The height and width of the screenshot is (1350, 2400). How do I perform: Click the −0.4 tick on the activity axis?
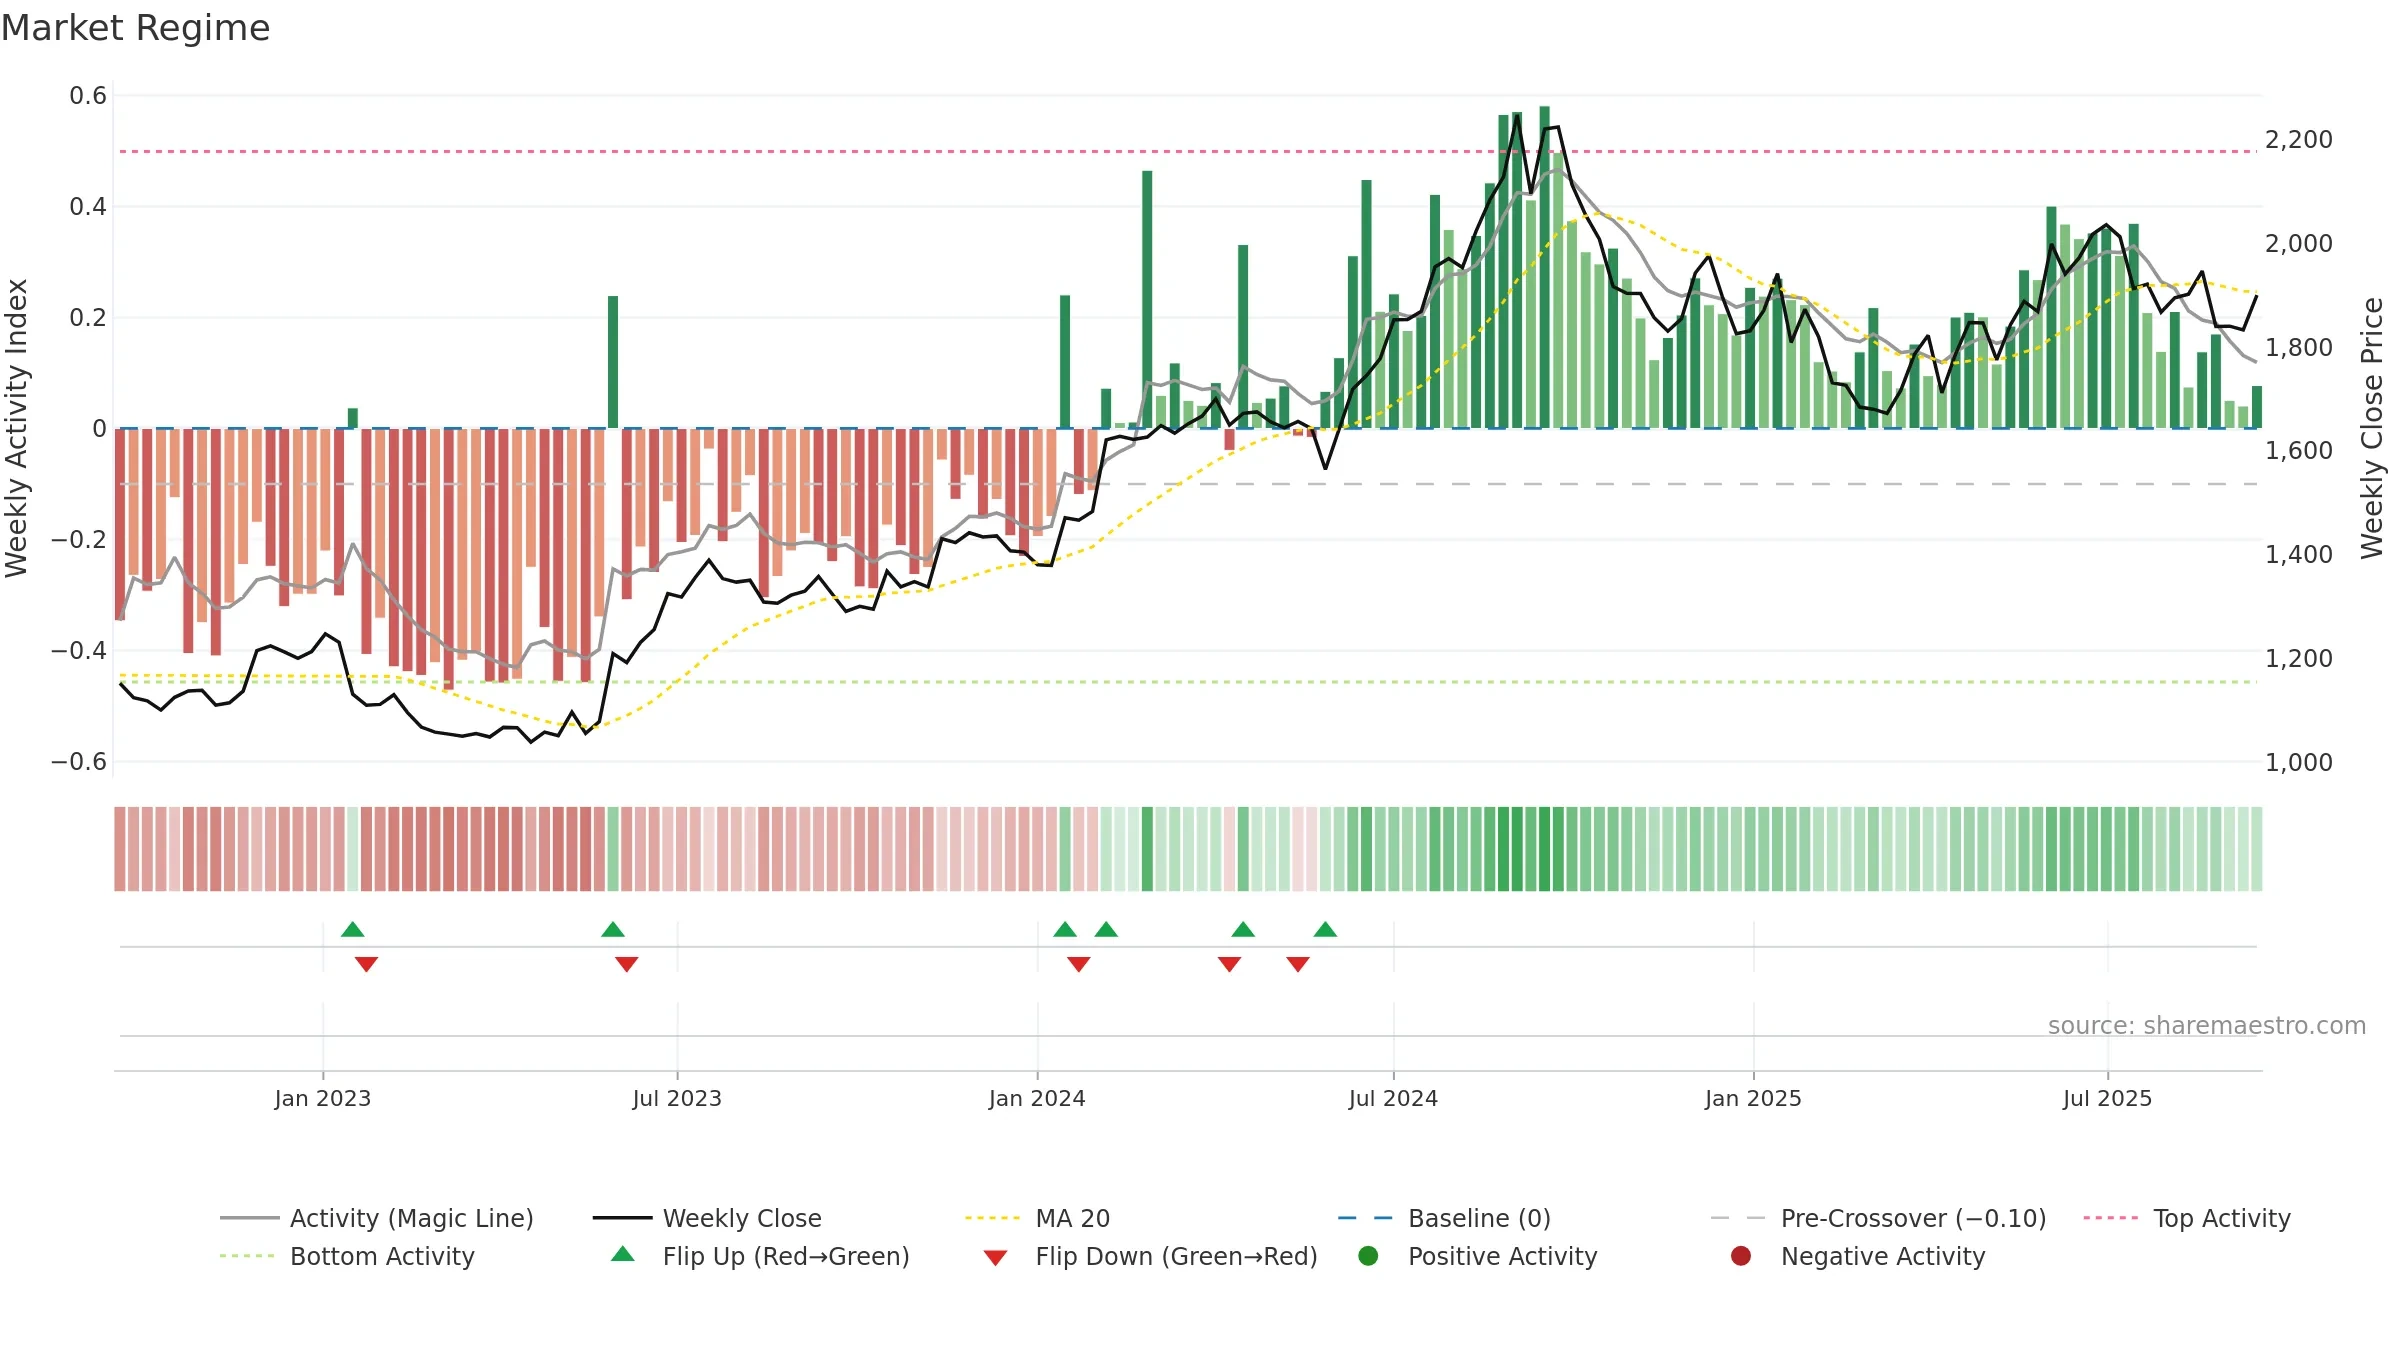point(79,651)
